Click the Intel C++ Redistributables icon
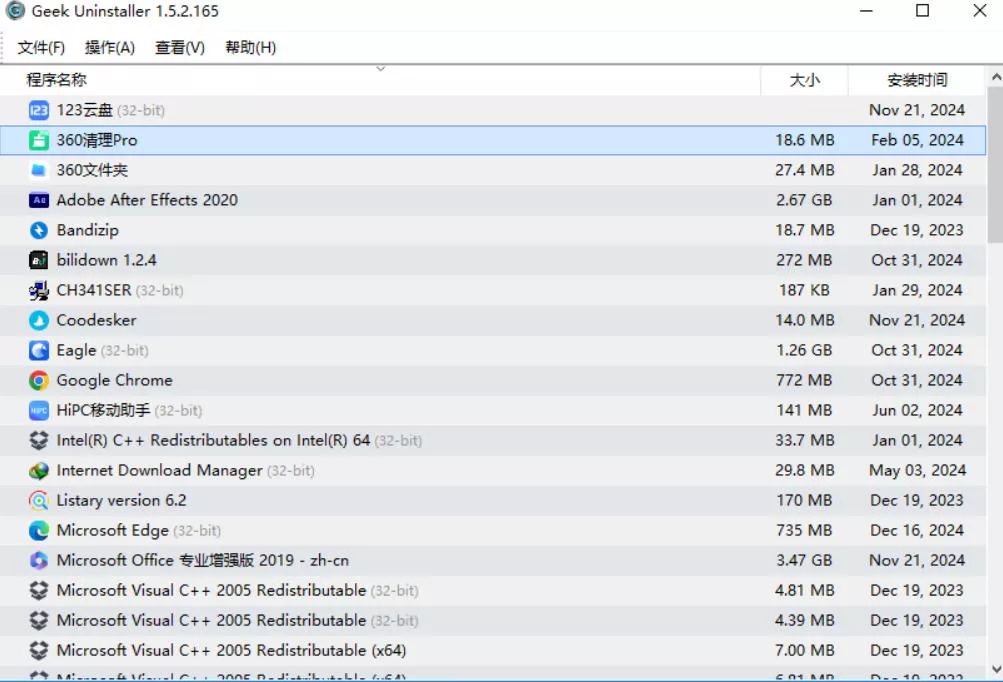 click(38, 441)
